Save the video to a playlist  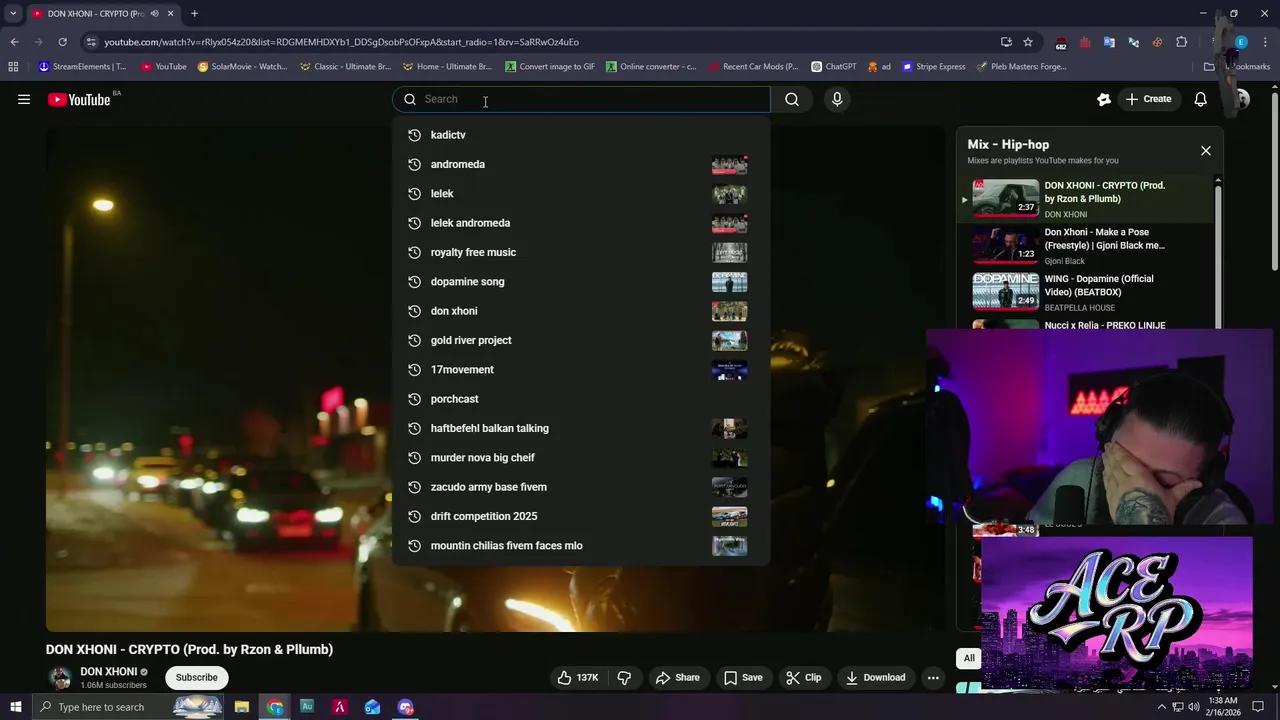coord(742,677)
